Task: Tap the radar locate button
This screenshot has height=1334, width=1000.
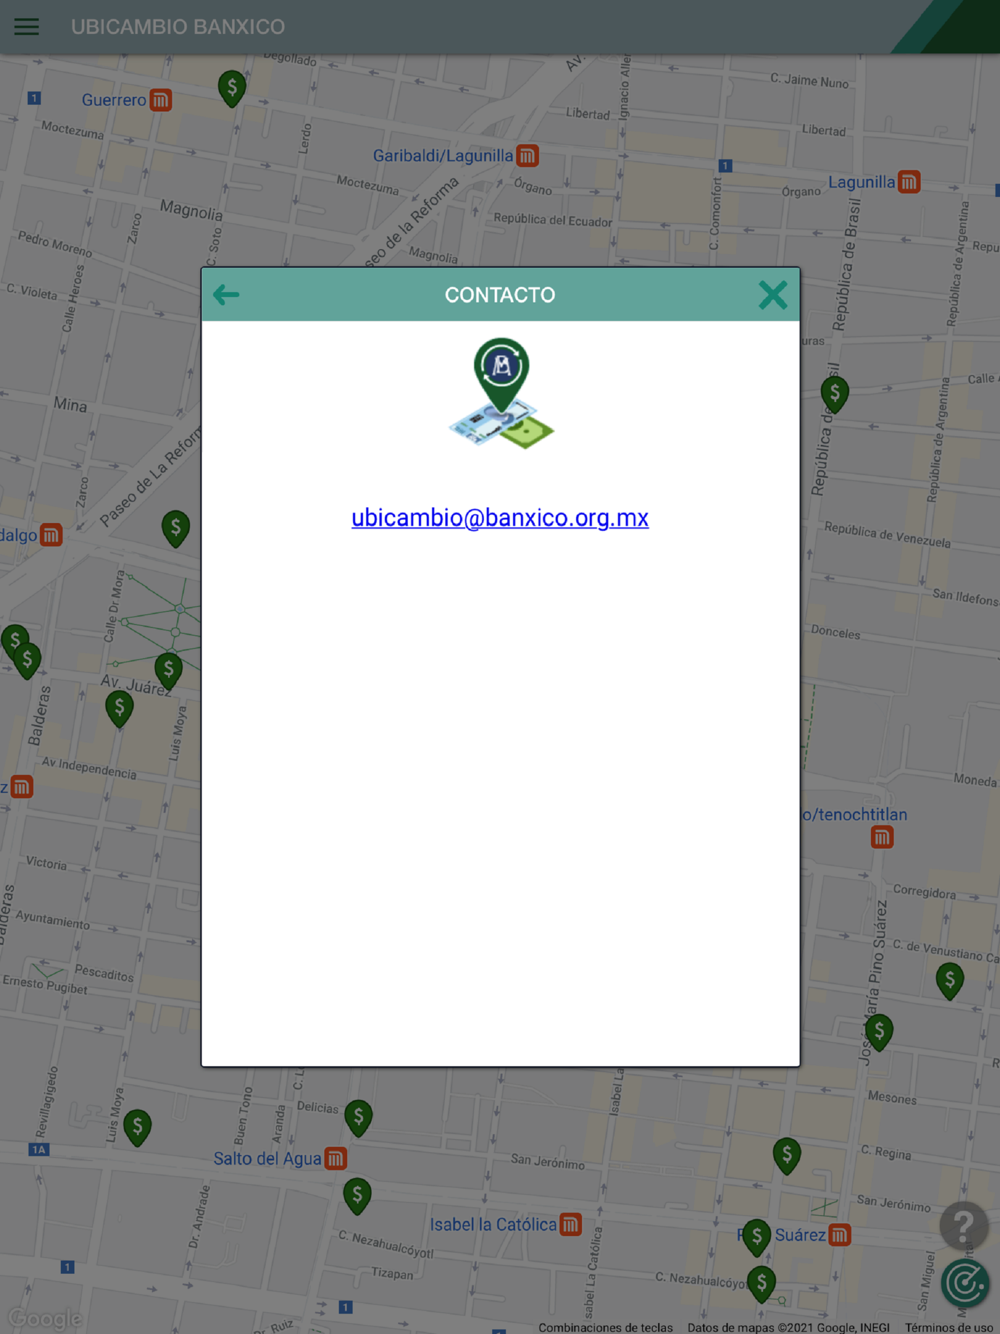Action: 965,1283
